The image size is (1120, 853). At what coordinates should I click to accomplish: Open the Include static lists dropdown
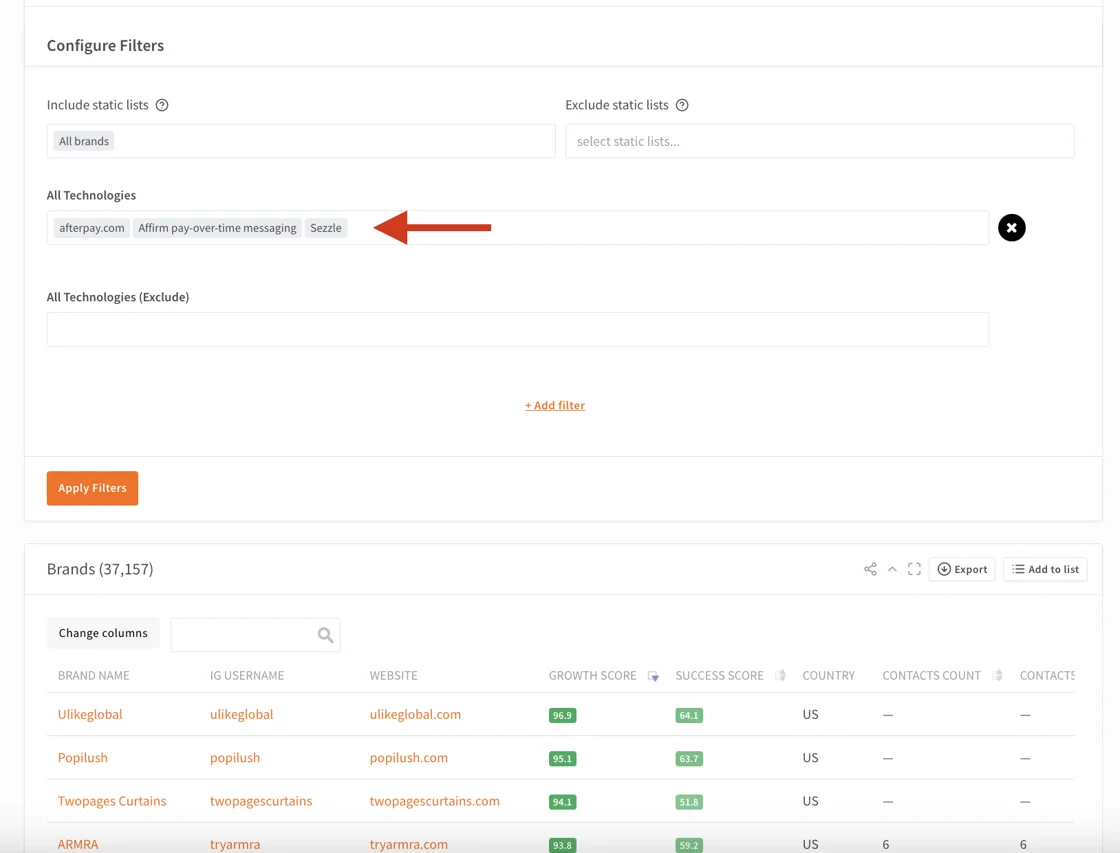pos(330,141)
